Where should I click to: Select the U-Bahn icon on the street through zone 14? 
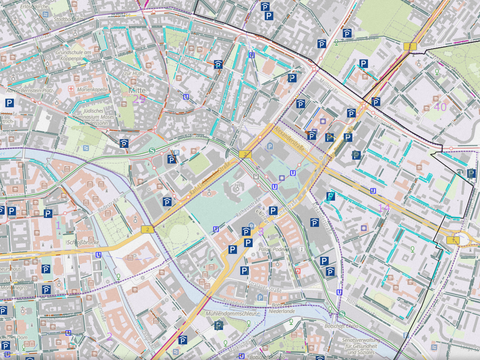click(x=373, y=191)
